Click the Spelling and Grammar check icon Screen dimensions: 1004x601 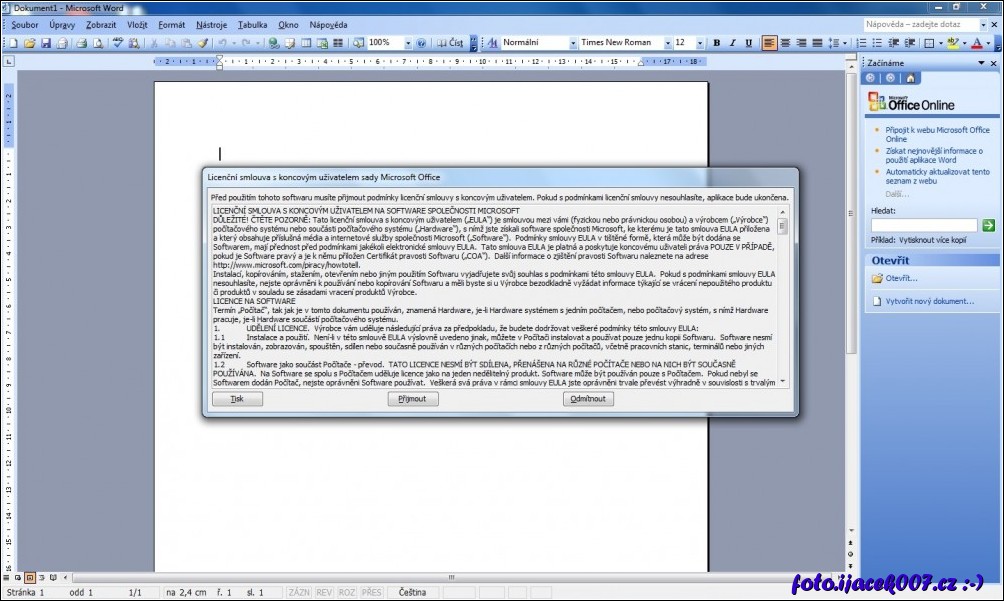click(117, 43)
